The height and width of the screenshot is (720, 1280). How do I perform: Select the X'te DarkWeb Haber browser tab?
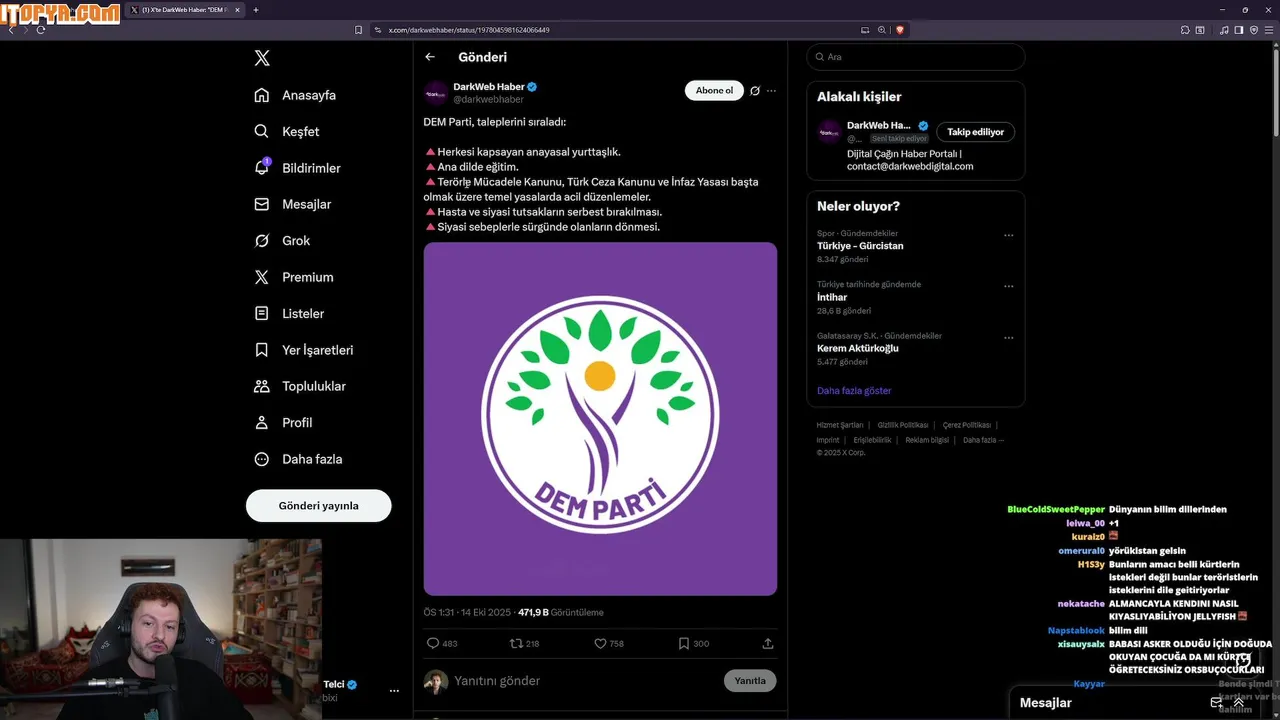186,10
